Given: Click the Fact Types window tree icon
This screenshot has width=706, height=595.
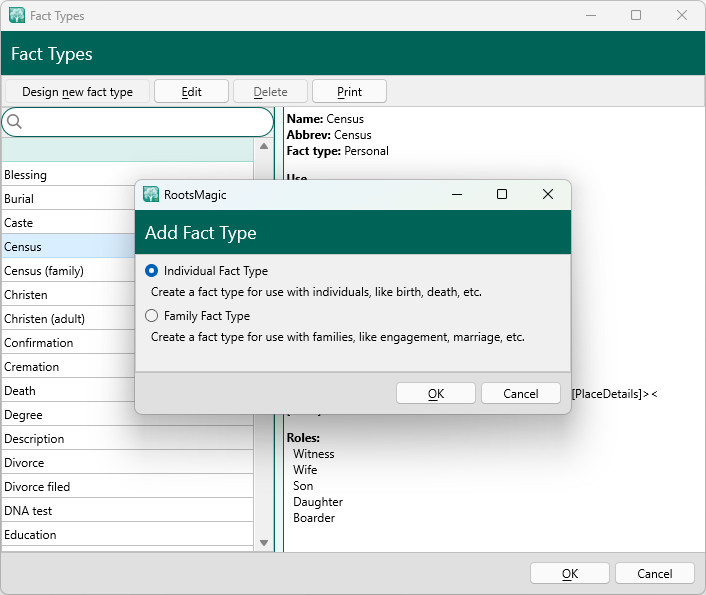Looking at the screenshot, I should tap(17, 15).
